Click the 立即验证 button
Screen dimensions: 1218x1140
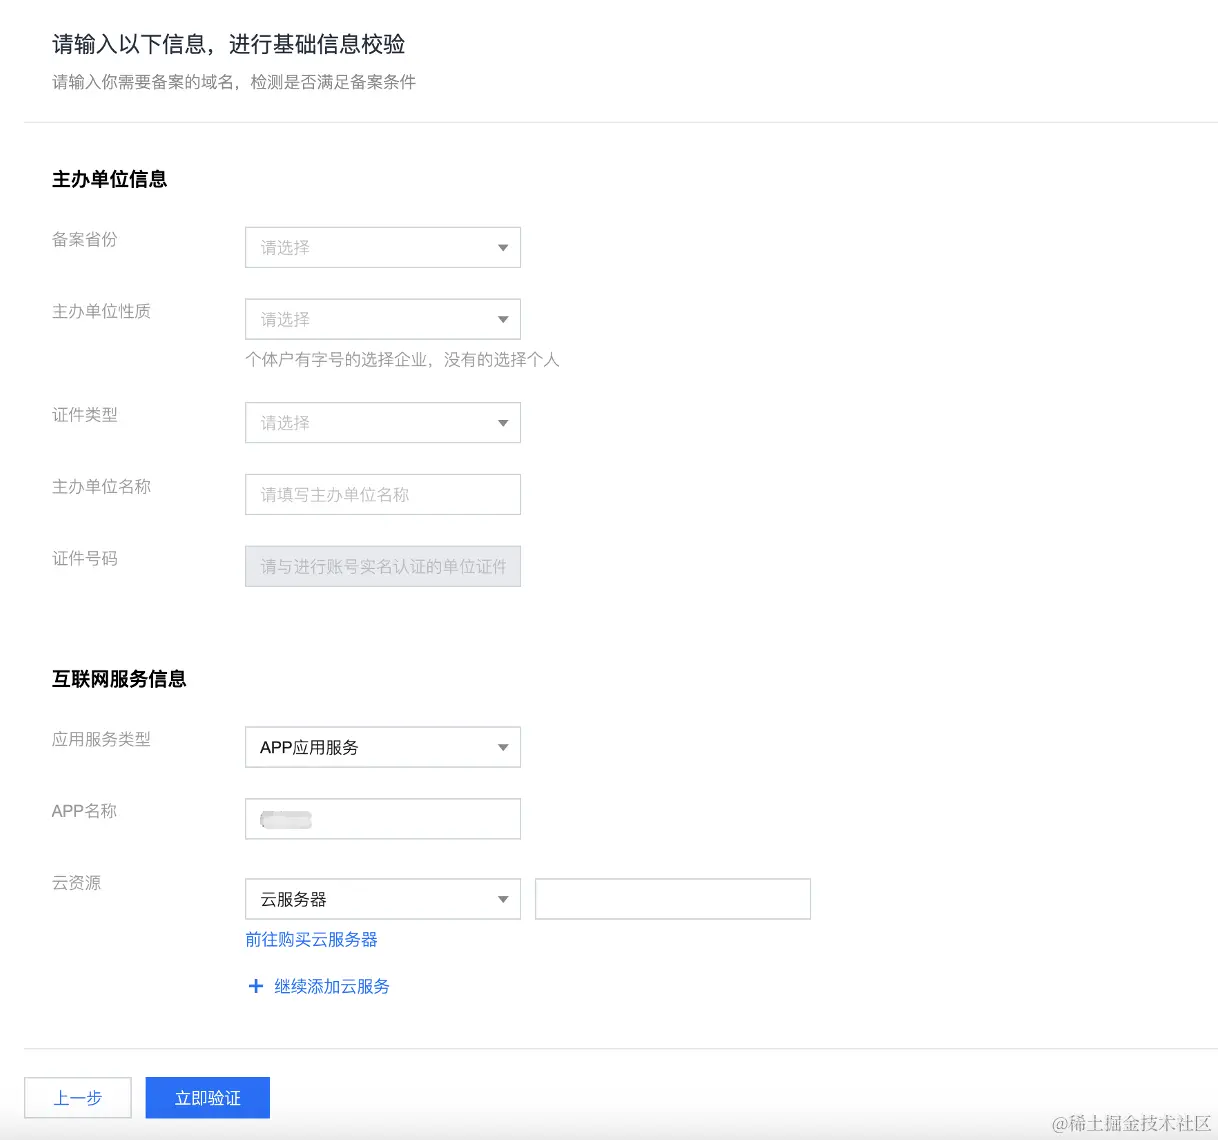(x=208, y=1098)
